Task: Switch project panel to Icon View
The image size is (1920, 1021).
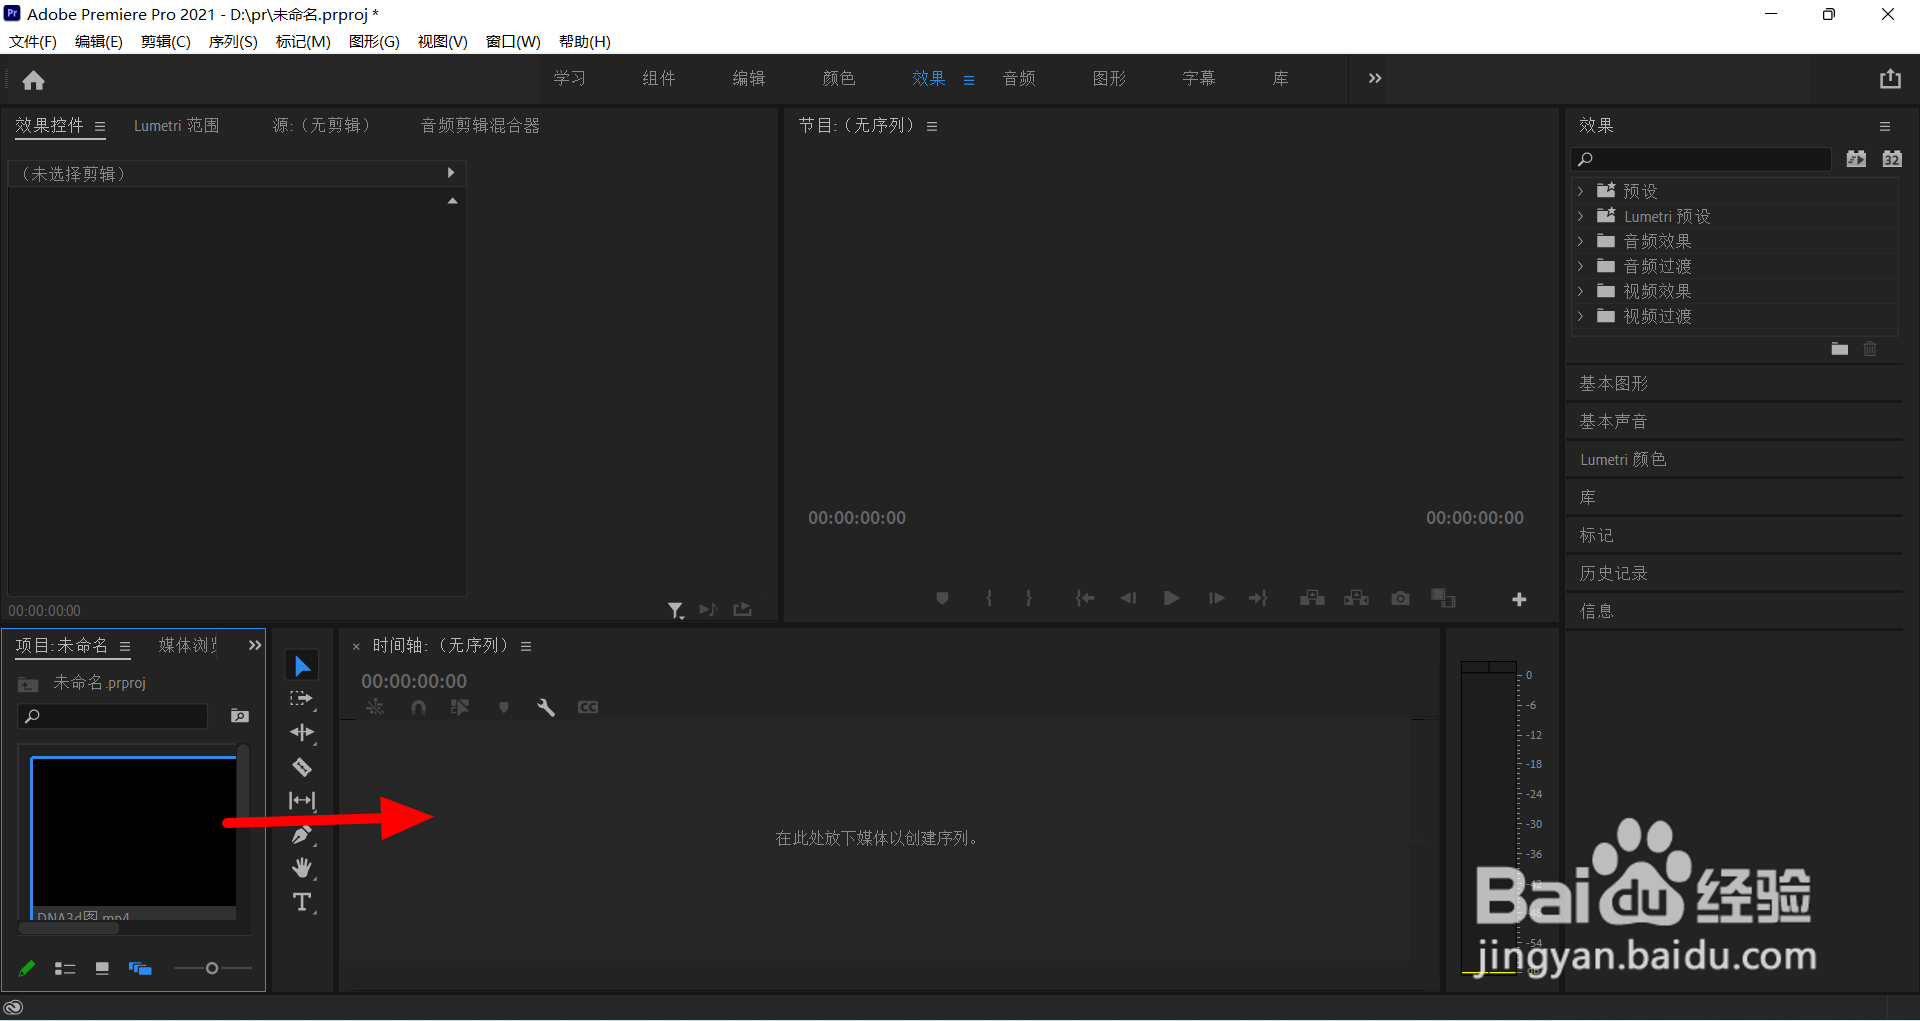Action: tap(102, 969)
